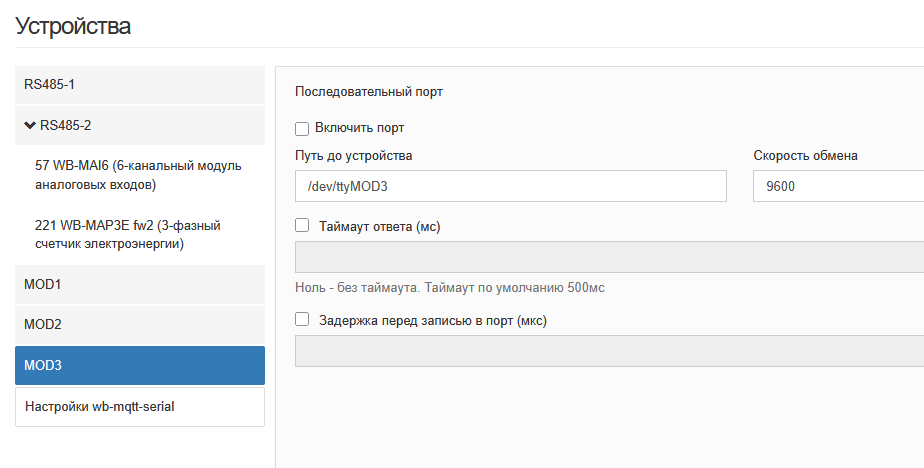Collapse RS485-2 using the chevron icon
This screenshot has height=468, width=924.
(x=29, y=125)
